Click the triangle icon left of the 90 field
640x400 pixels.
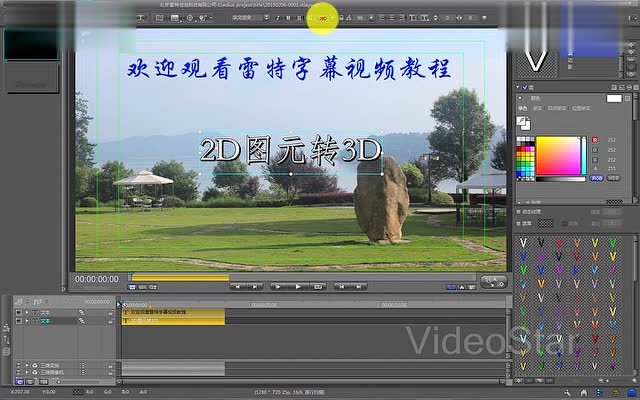(349, 18)
